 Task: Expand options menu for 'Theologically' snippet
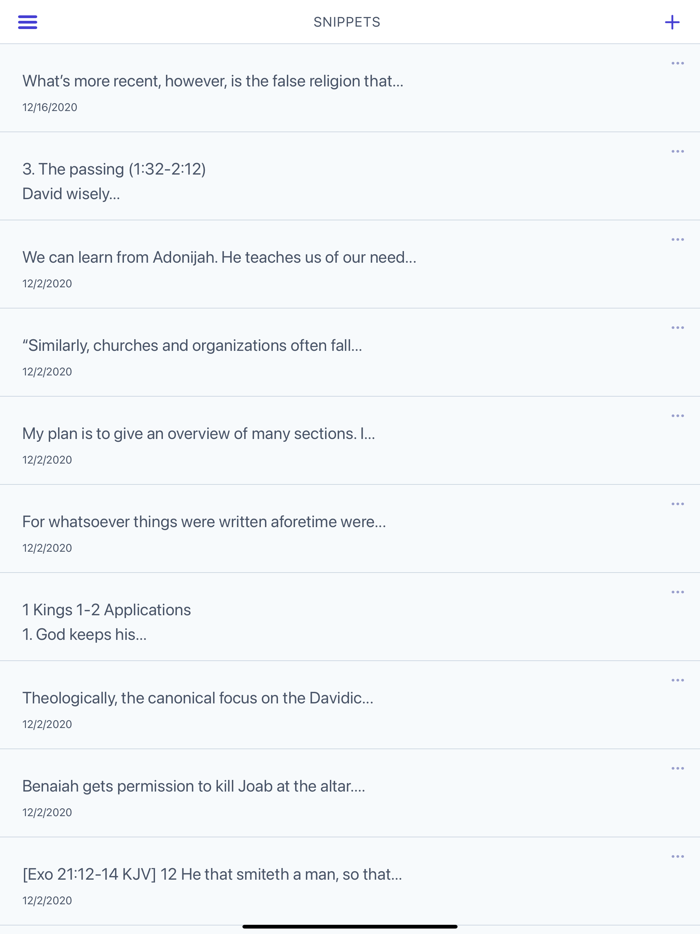[x=677, y=680]
